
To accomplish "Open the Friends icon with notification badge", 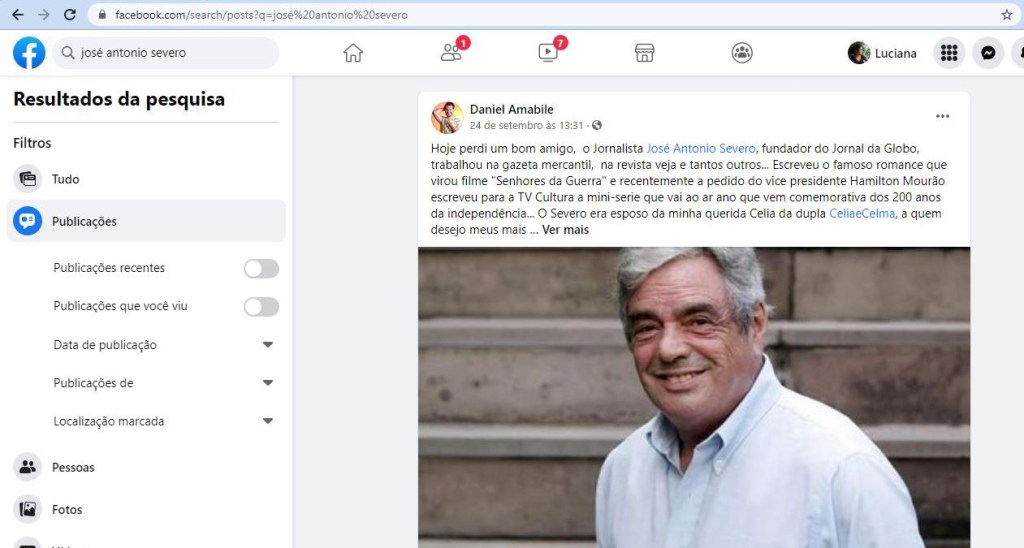I will [451, 52].
